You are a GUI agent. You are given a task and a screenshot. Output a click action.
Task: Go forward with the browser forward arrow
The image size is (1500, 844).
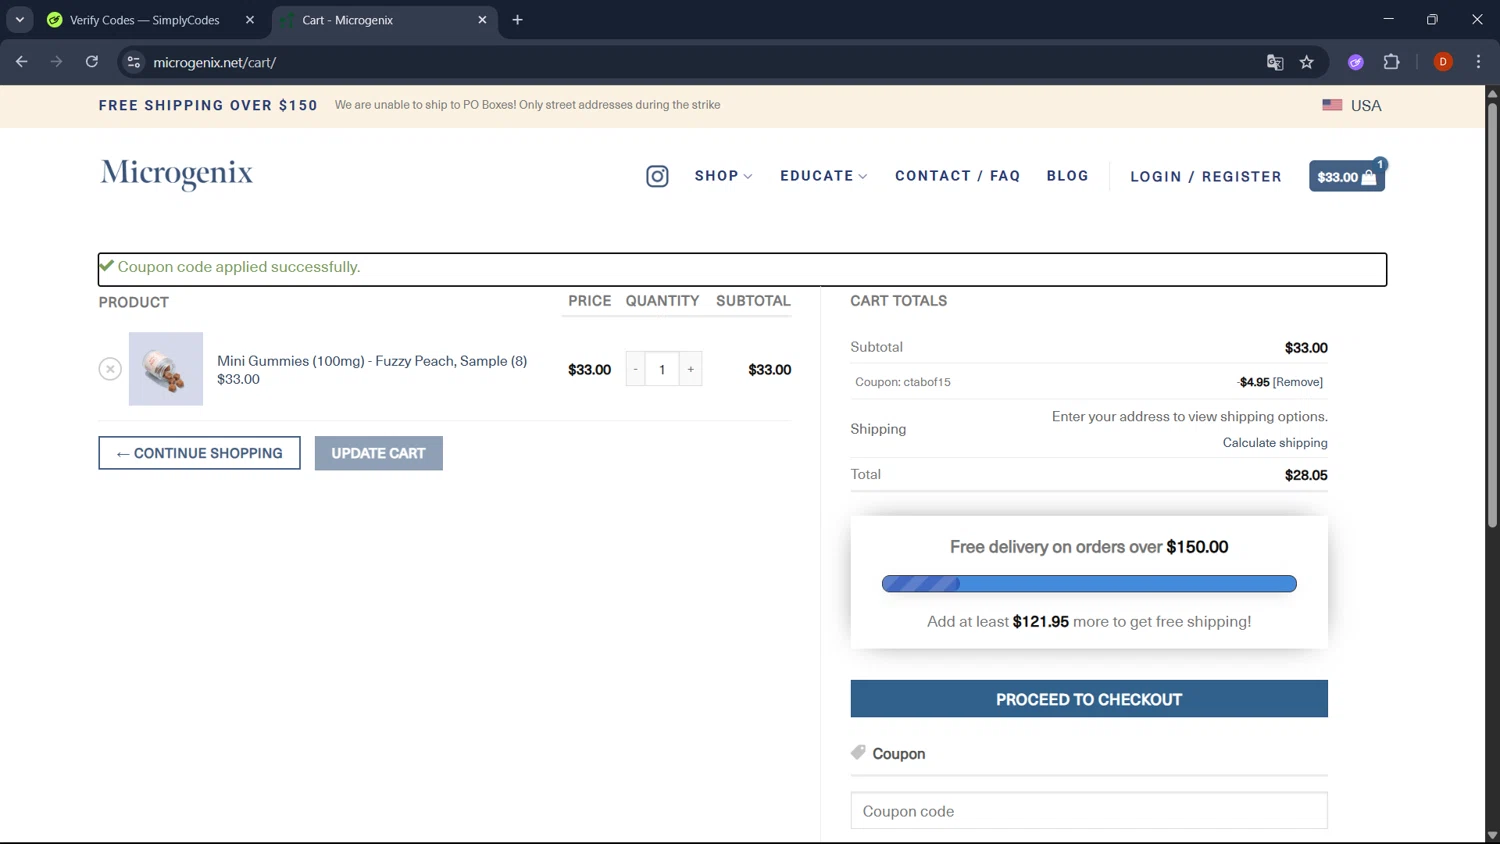tap(57, 62)
